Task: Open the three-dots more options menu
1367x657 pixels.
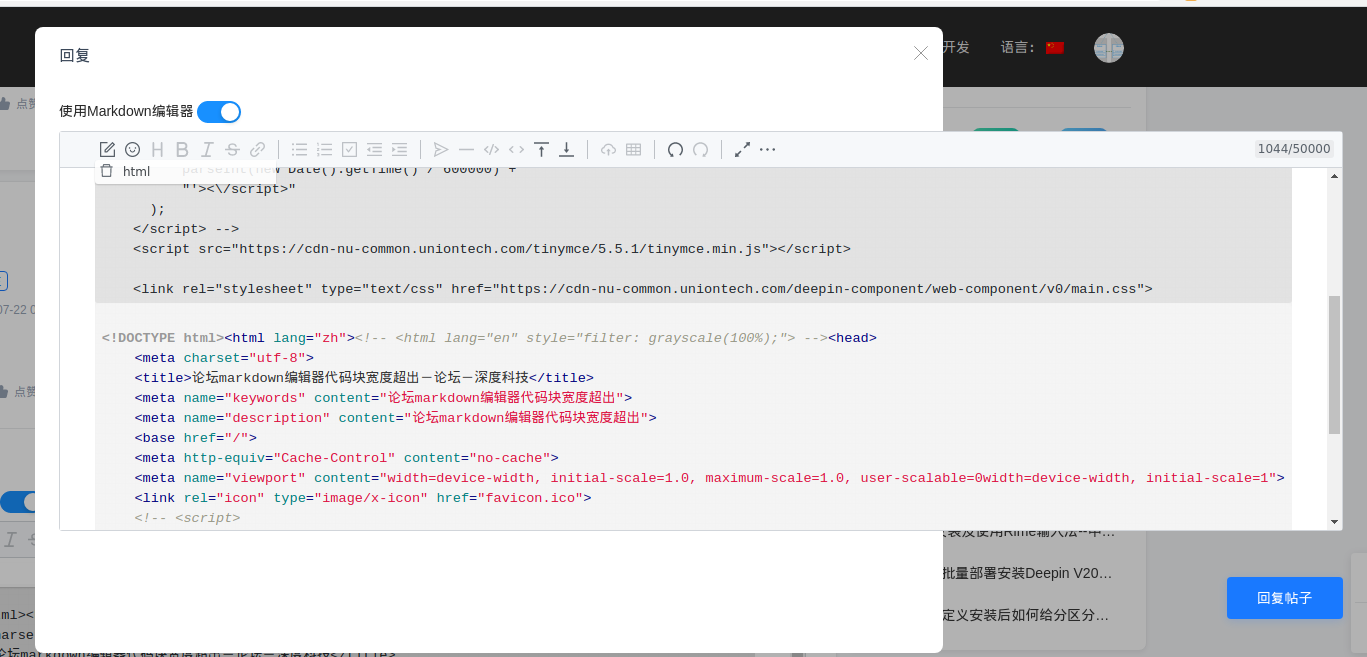Action: coord(767,150)
